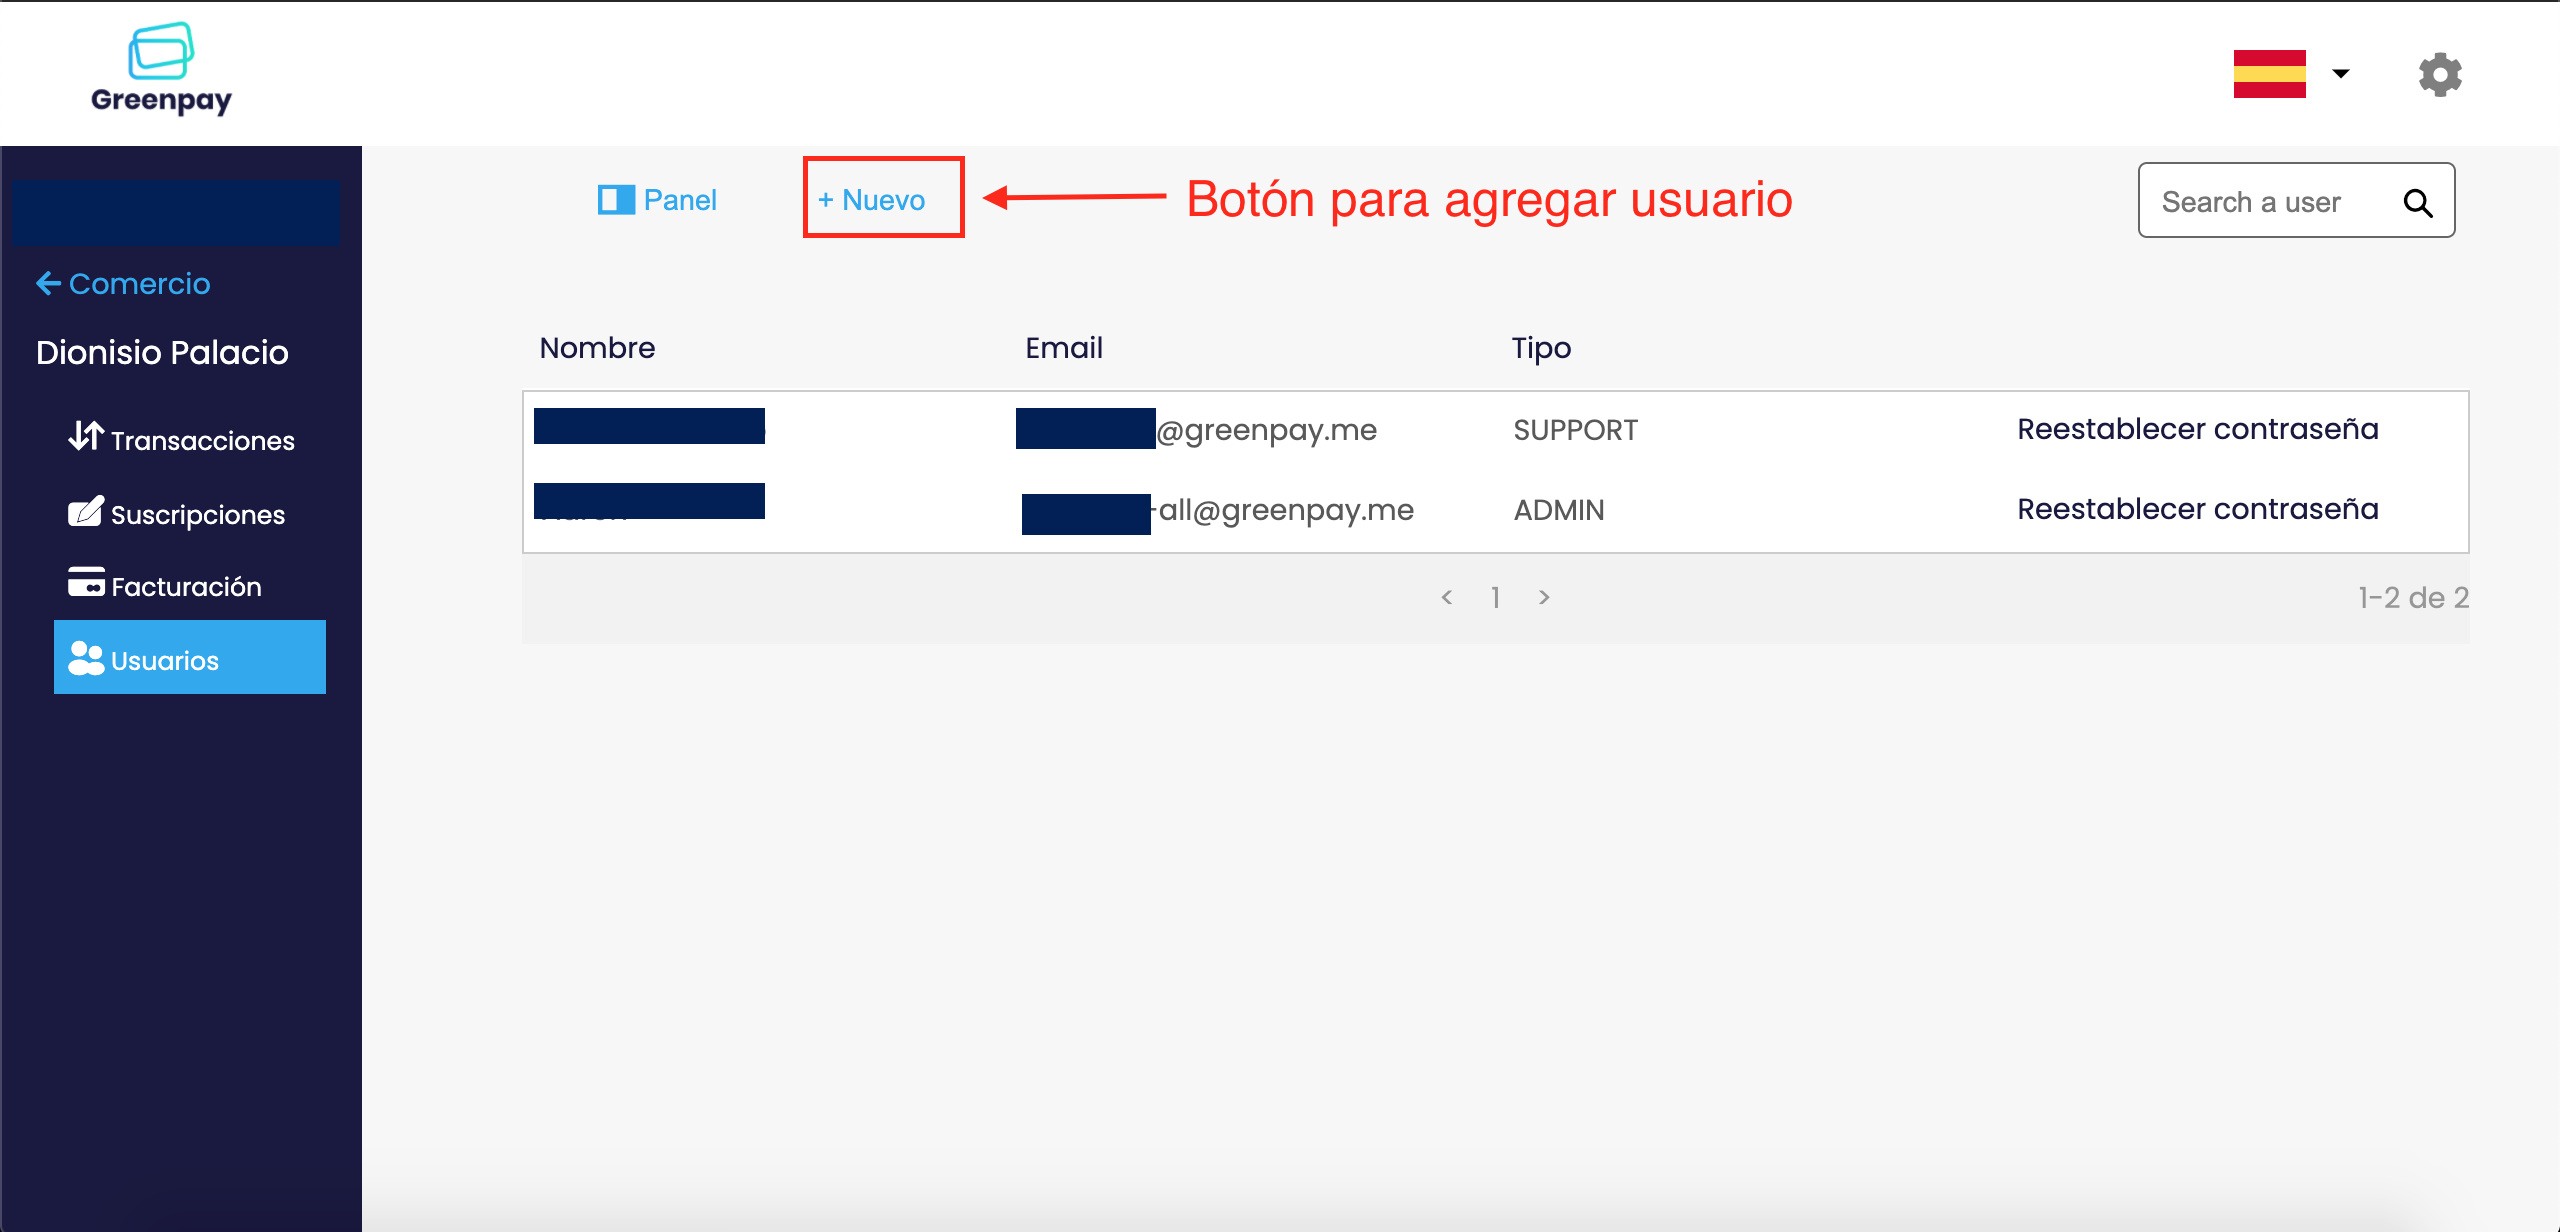Go to next page chevron
Image resolution: width=2560 pixels, height=1232 pixels.
click(x=1544, y=597)
